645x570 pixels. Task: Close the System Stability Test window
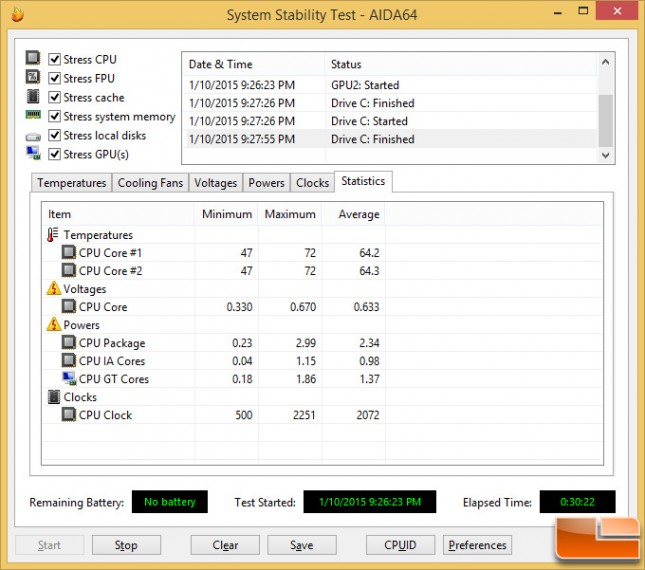617,11
